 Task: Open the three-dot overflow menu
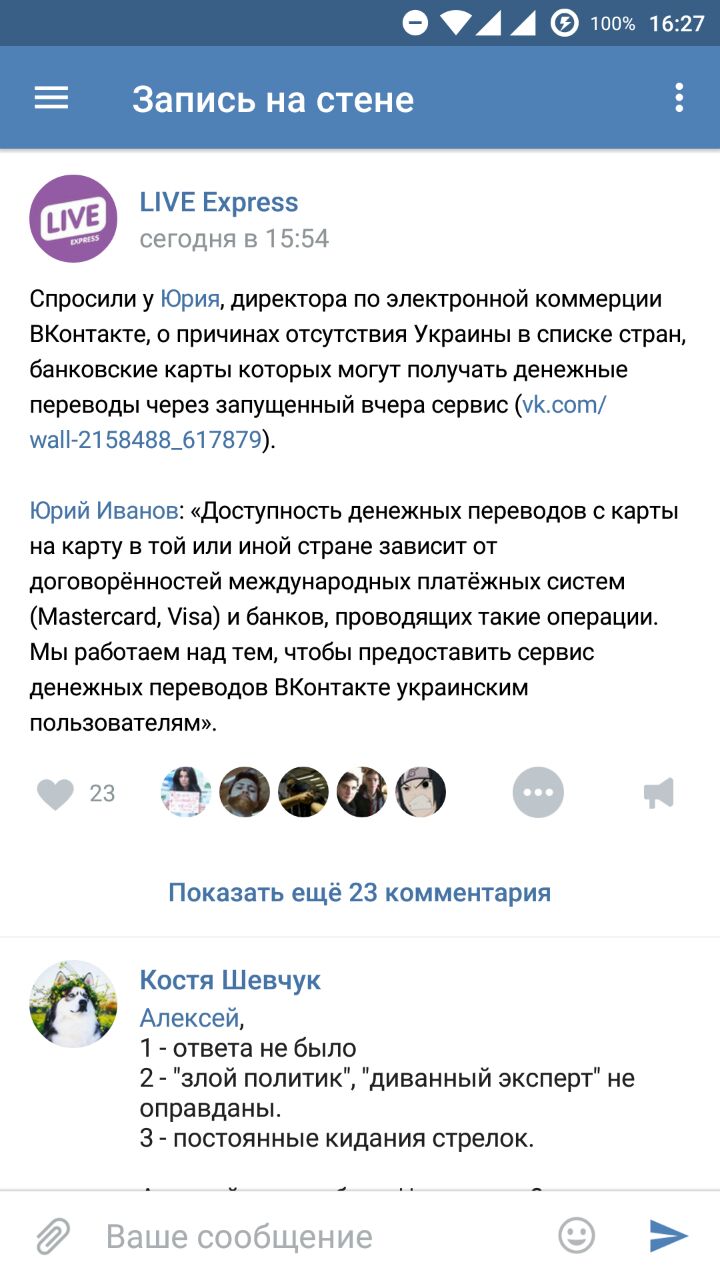(x=679, y=98)
